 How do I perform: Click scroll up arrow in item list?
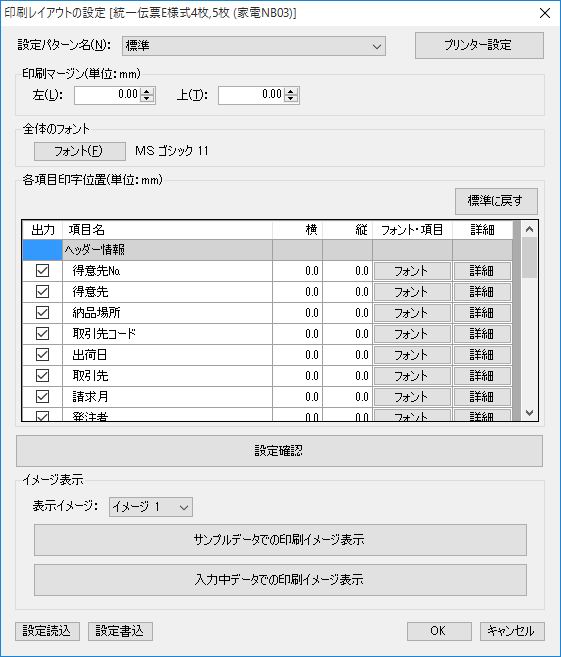[529, 229]
